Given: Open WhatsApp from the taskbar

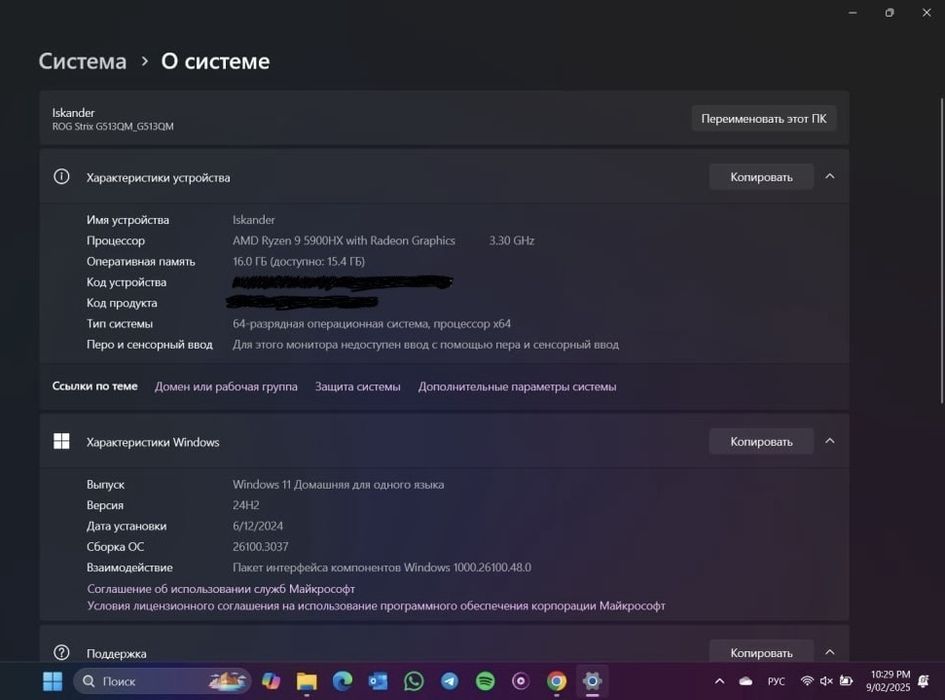Looking at the screenshot, I should 413,681.
